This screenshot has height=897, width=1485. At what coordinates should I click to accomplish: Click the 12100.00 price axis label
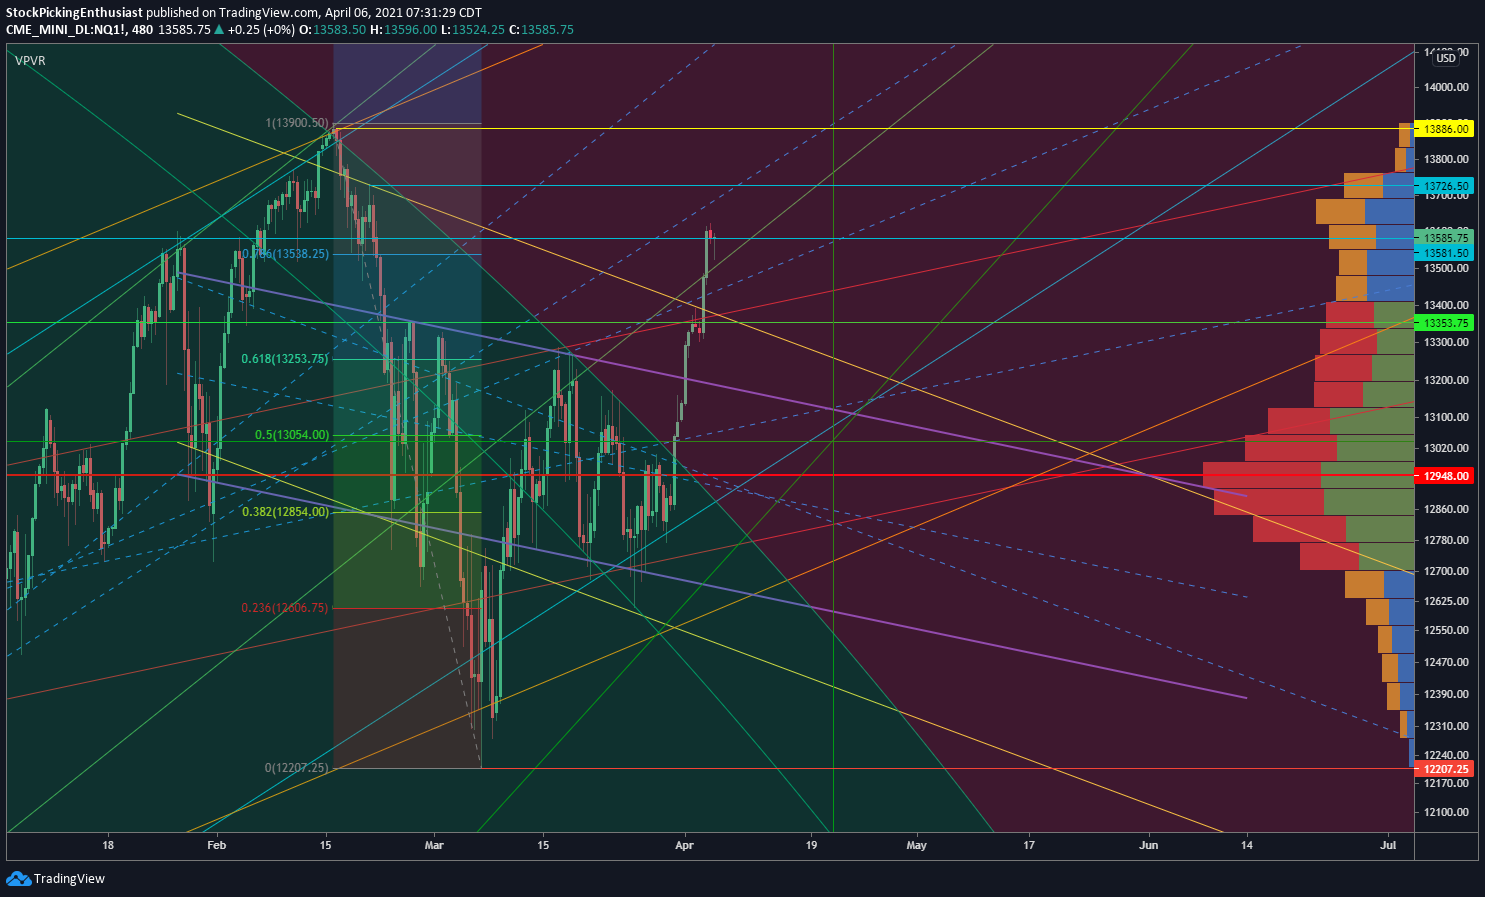pos(1446,812)
